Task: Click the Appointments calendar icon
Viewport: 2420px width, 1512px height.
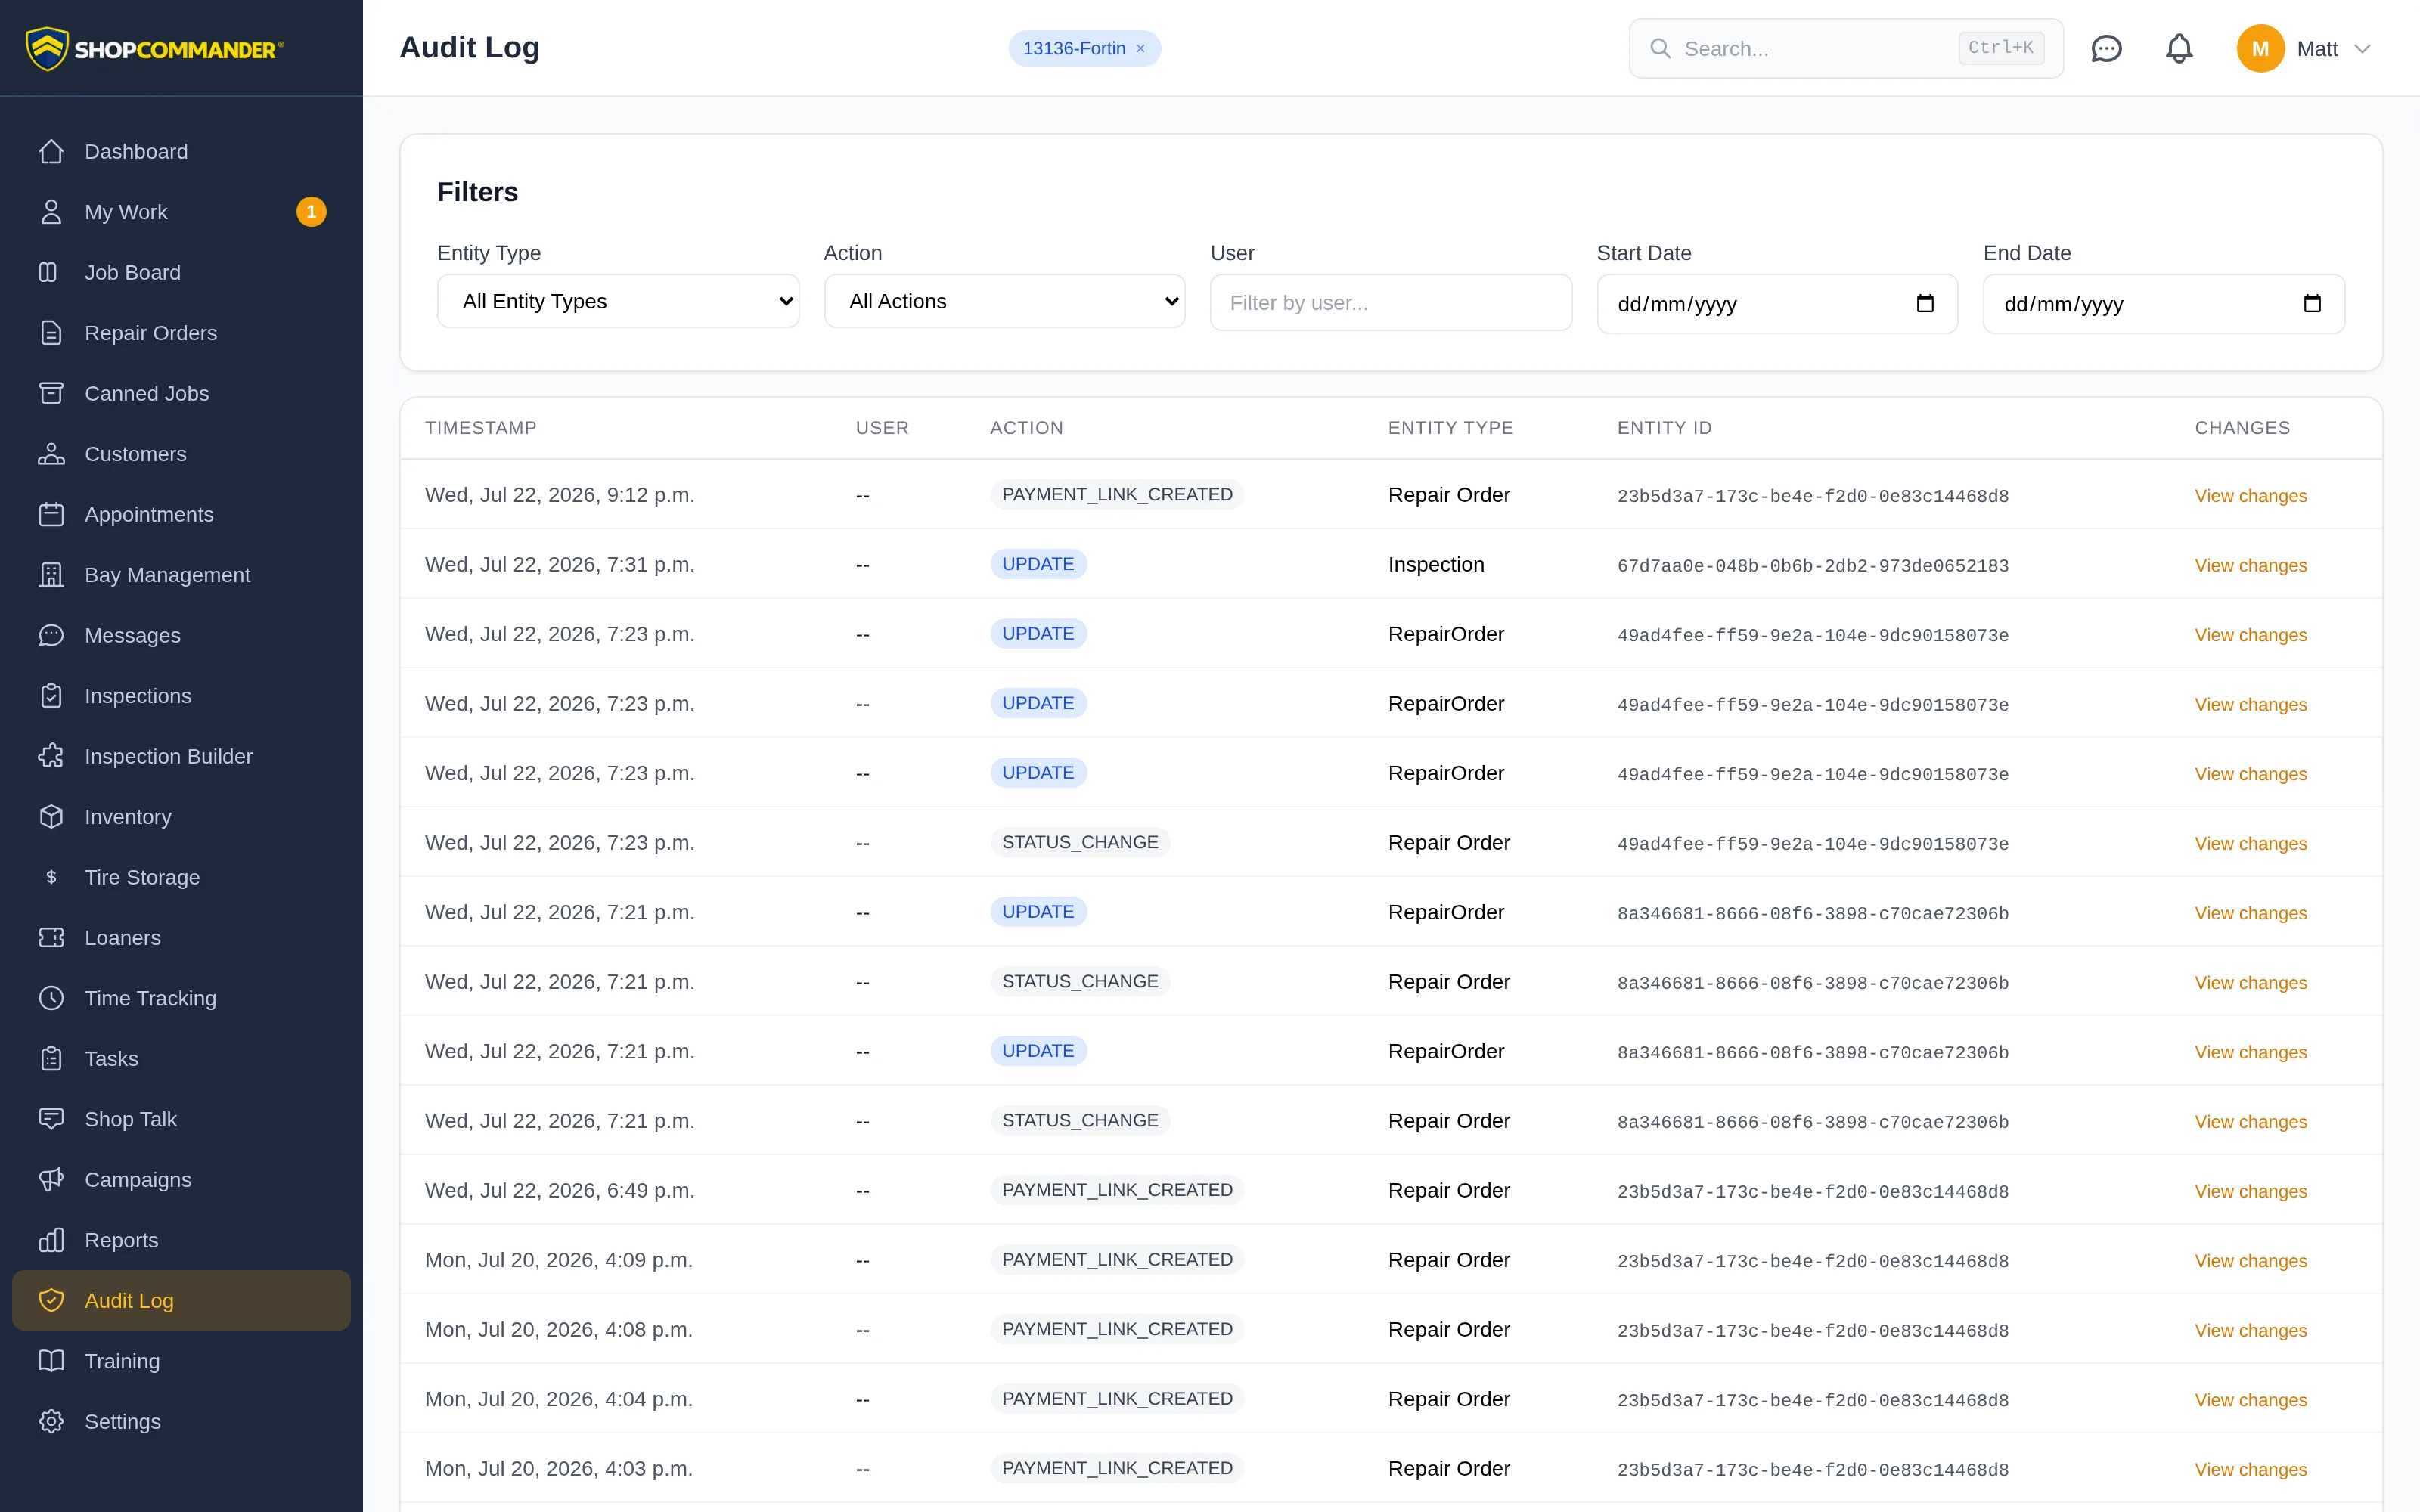Action: tap(51, 514)
